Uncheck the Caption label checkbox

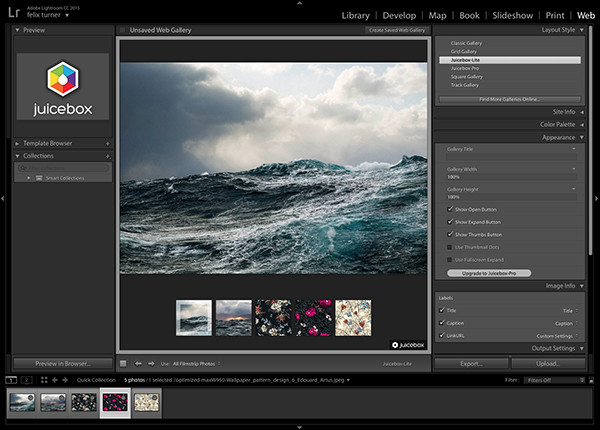tap(442, 323)
